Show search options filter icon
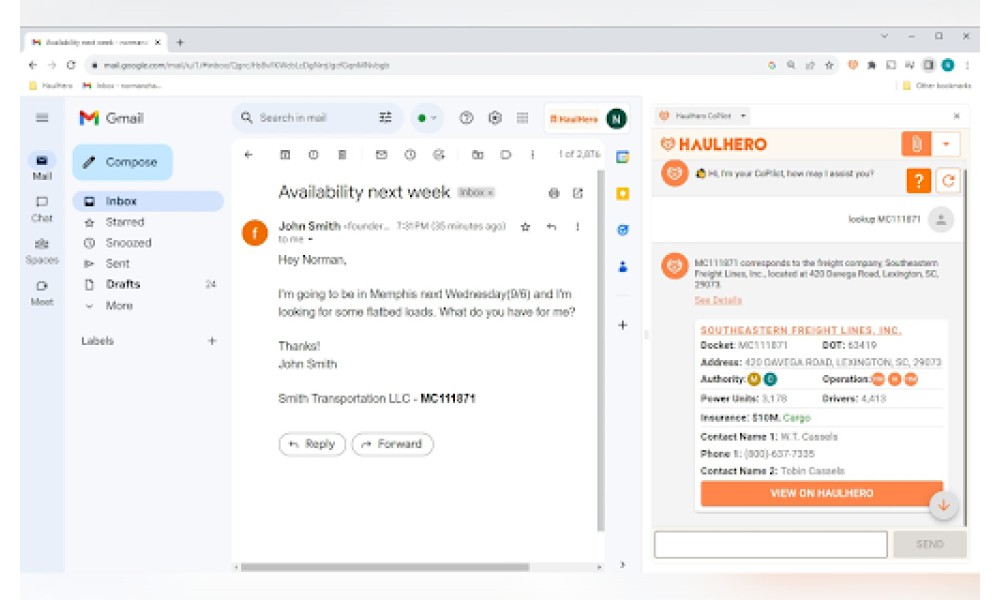This screenshot has width=1000, height=600. (x=385, y=118)
